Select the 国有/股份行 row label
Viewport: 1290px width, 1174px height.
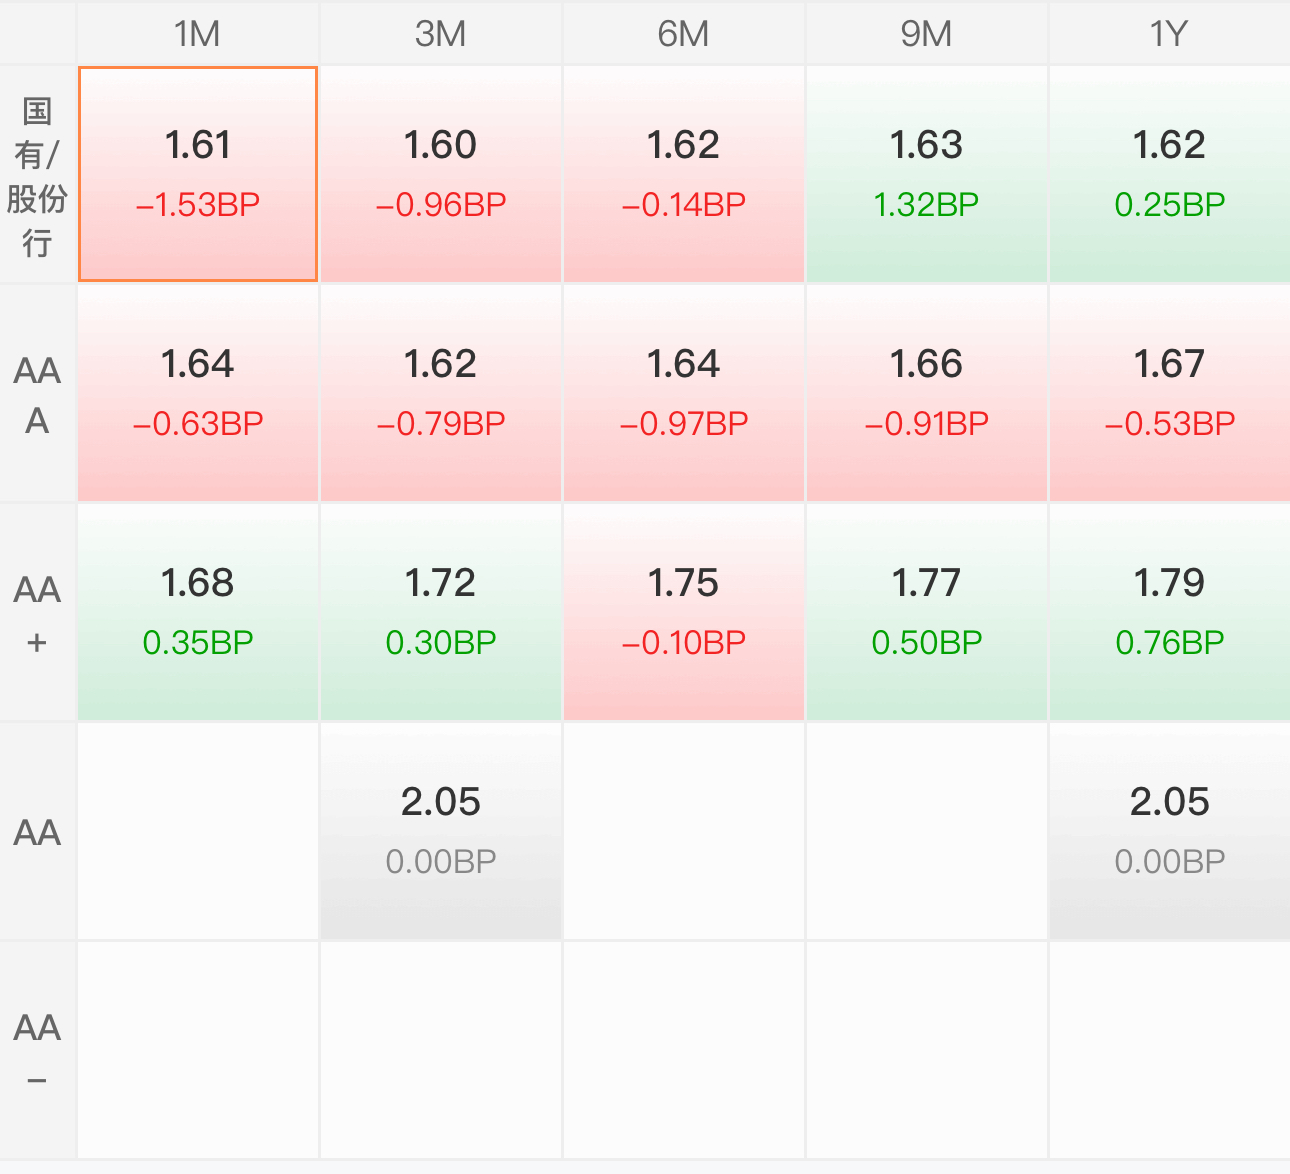(x=37, y=175)
